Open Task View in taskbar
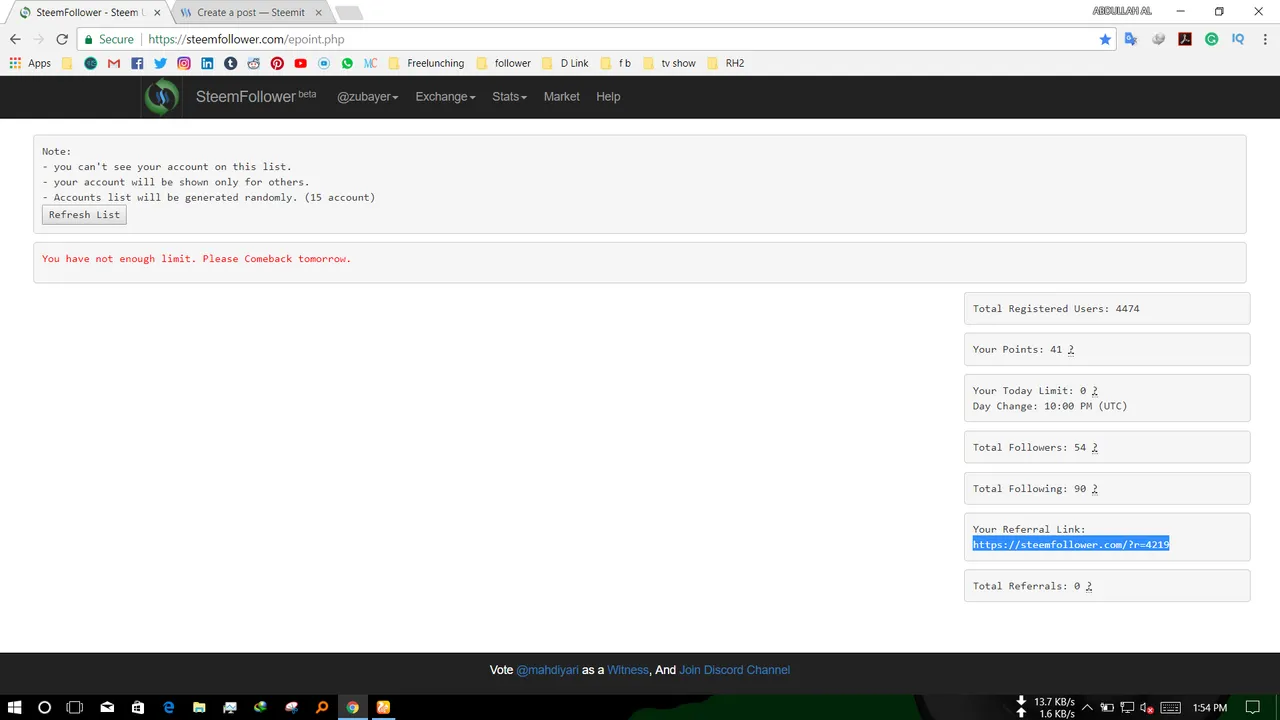 click(x=75, y=707)
